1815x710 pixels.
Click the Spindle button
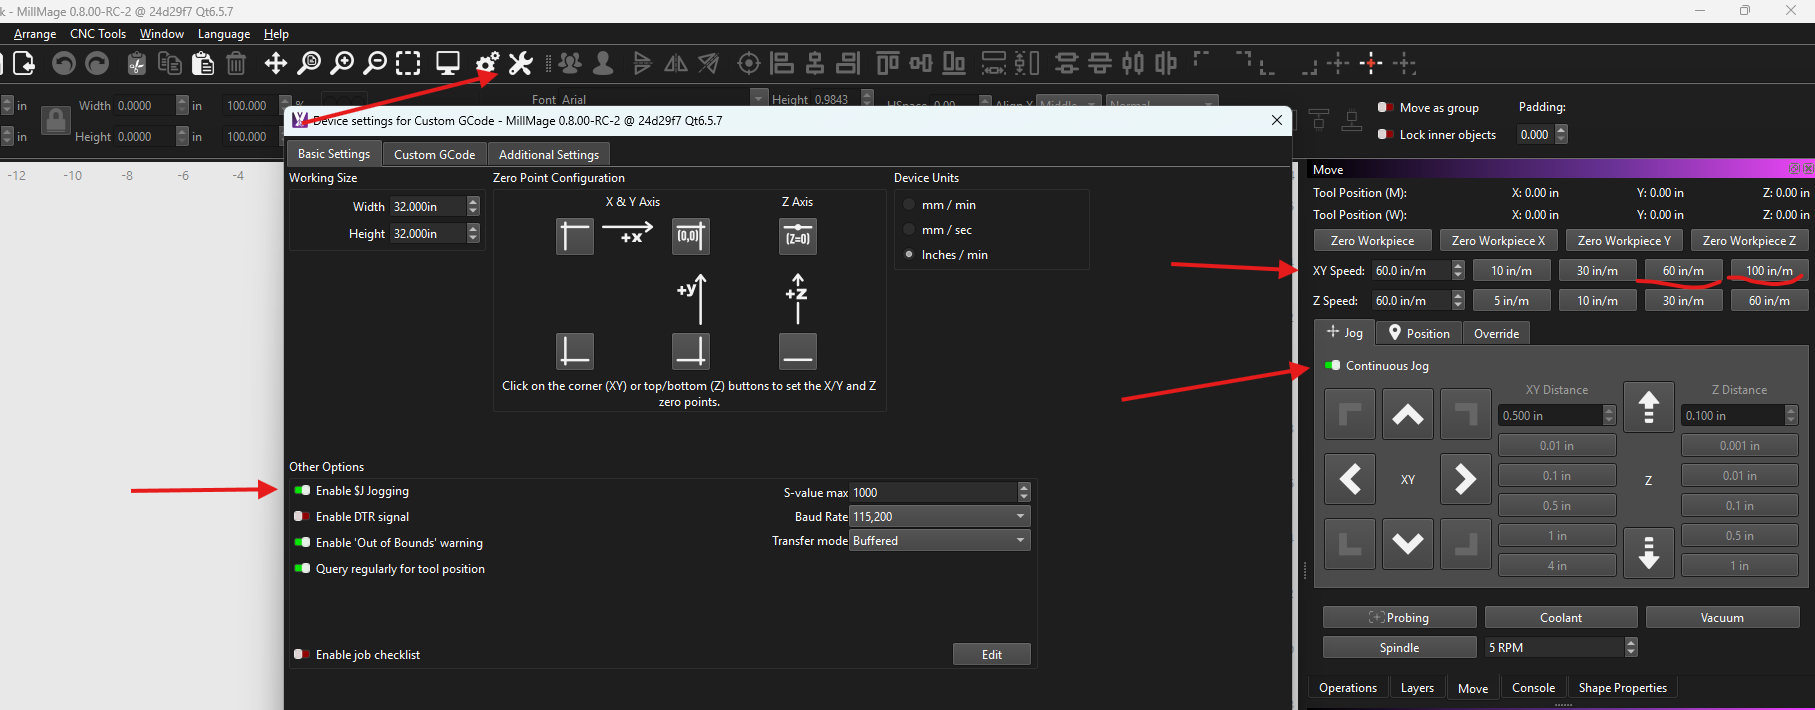pos(1399,647)
